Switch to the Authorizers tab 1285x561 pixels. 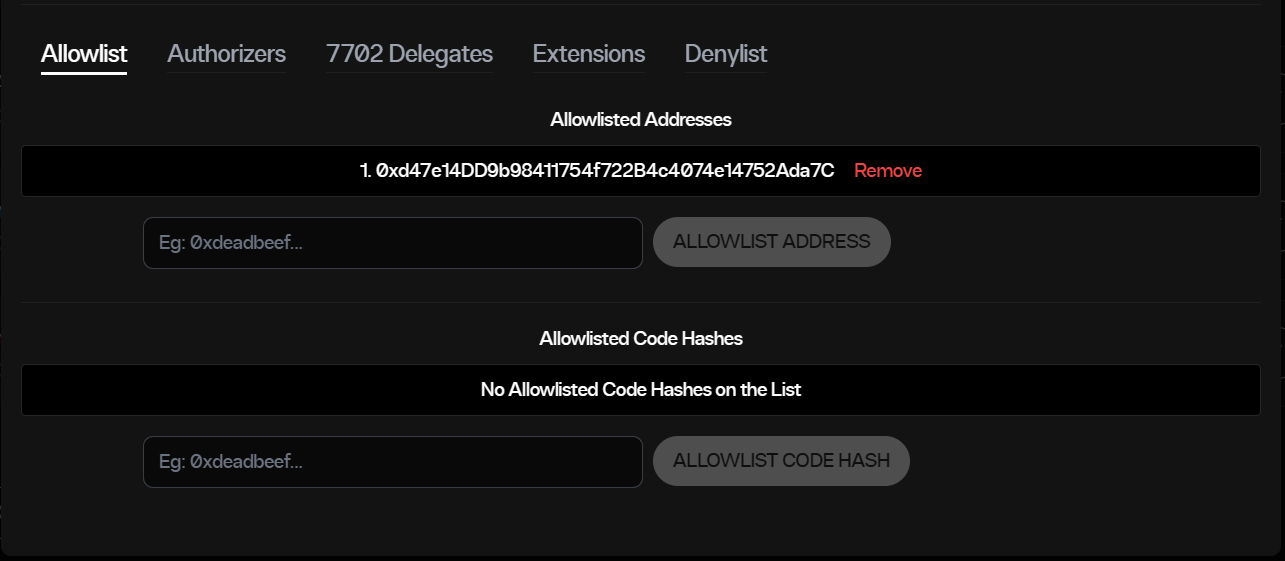point(226,54)
